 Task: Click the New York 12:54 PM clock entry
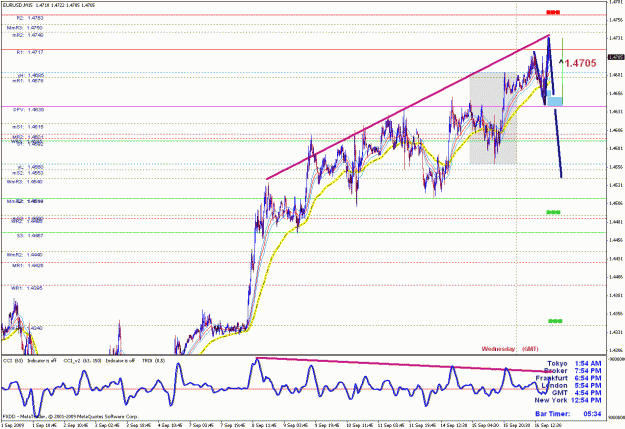(568, 400)
